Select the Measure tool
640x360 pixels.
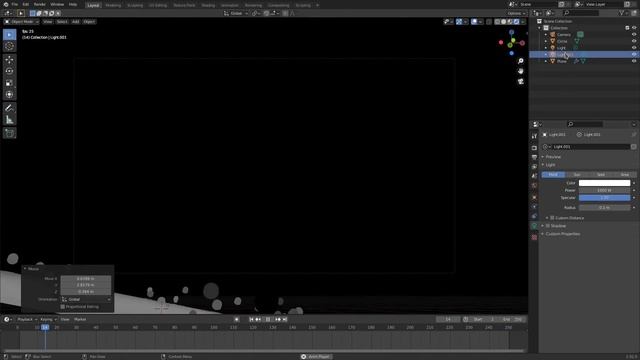(9, 120)
